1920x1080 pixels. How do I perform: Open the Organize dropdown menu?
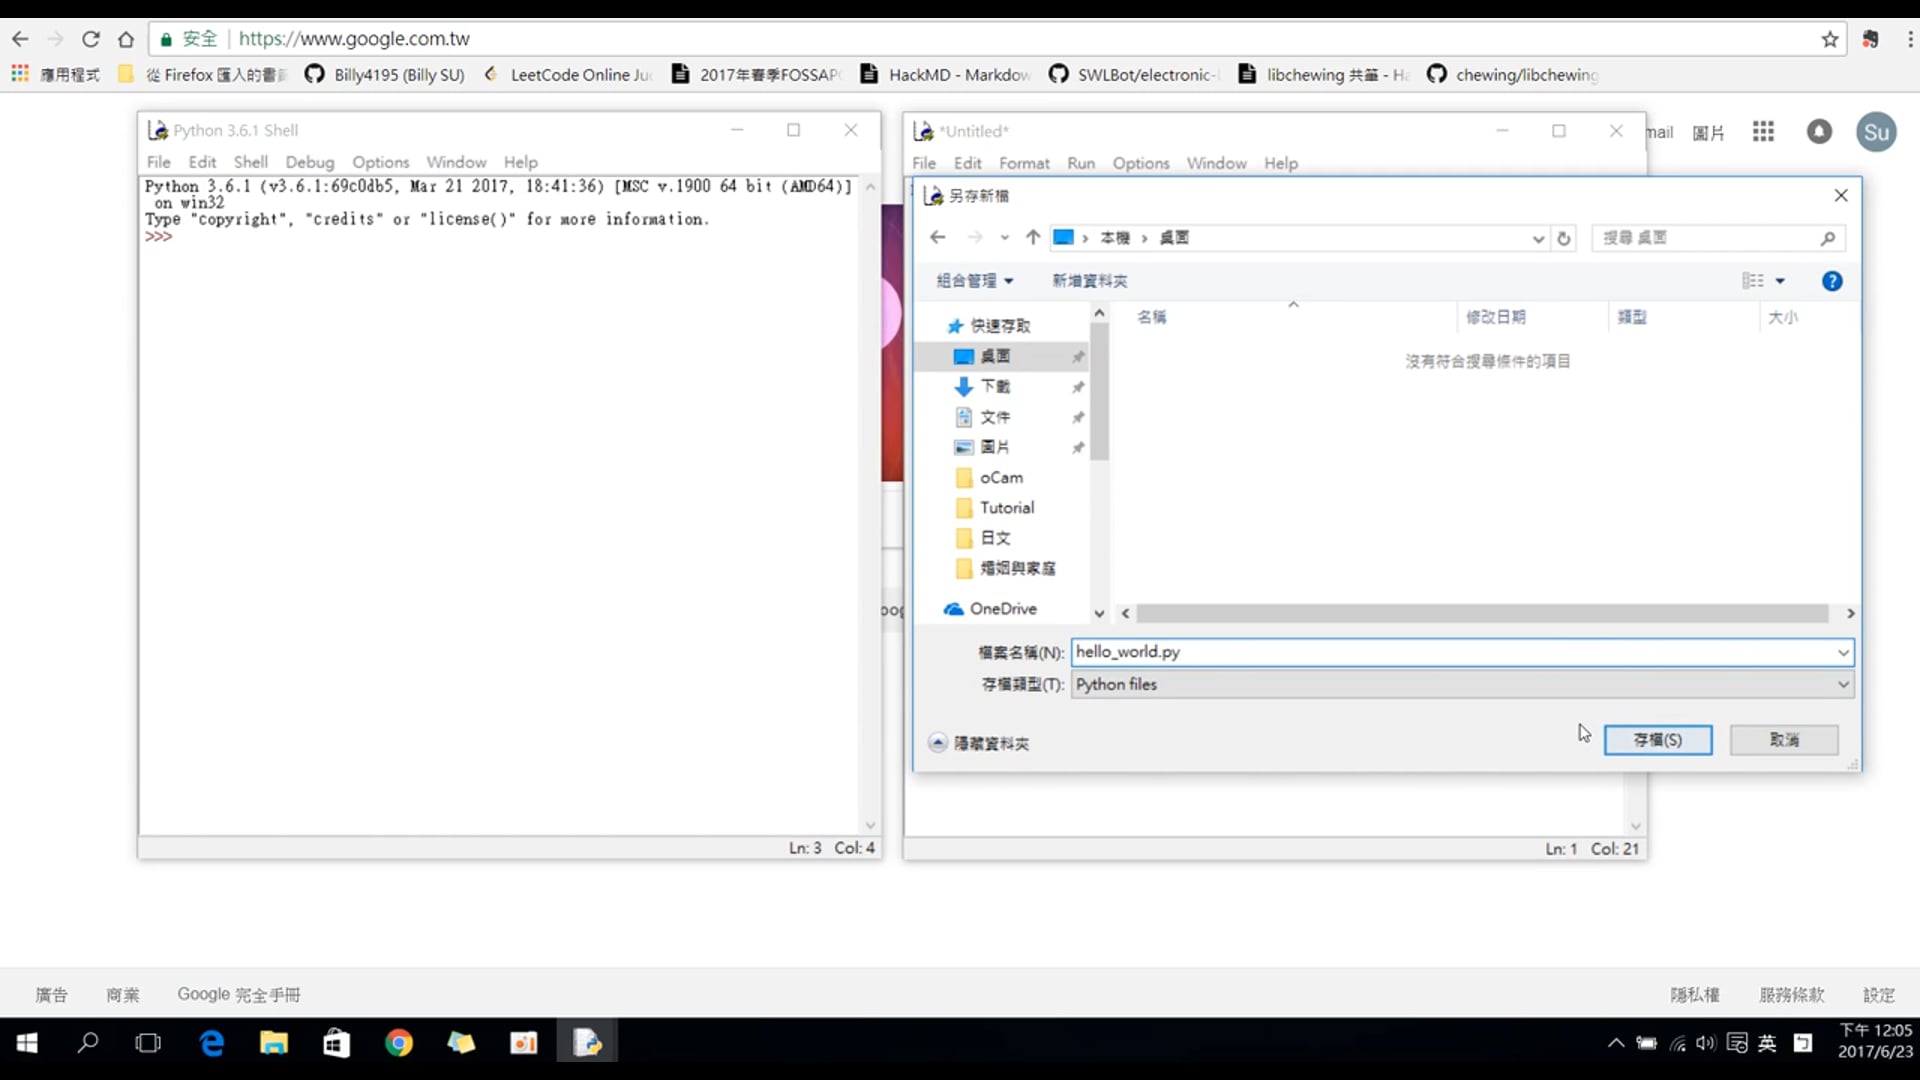pyautogui.click(x=974, y=281)
